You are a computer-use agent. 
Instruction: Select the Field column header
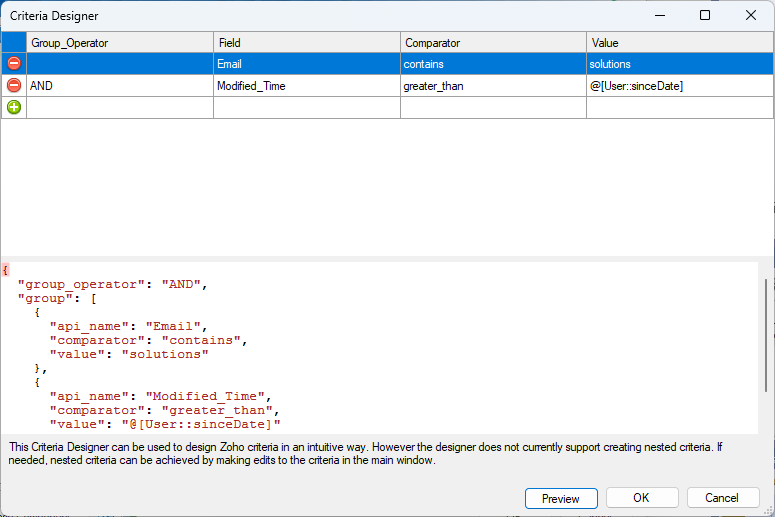[x=306, y=43]
